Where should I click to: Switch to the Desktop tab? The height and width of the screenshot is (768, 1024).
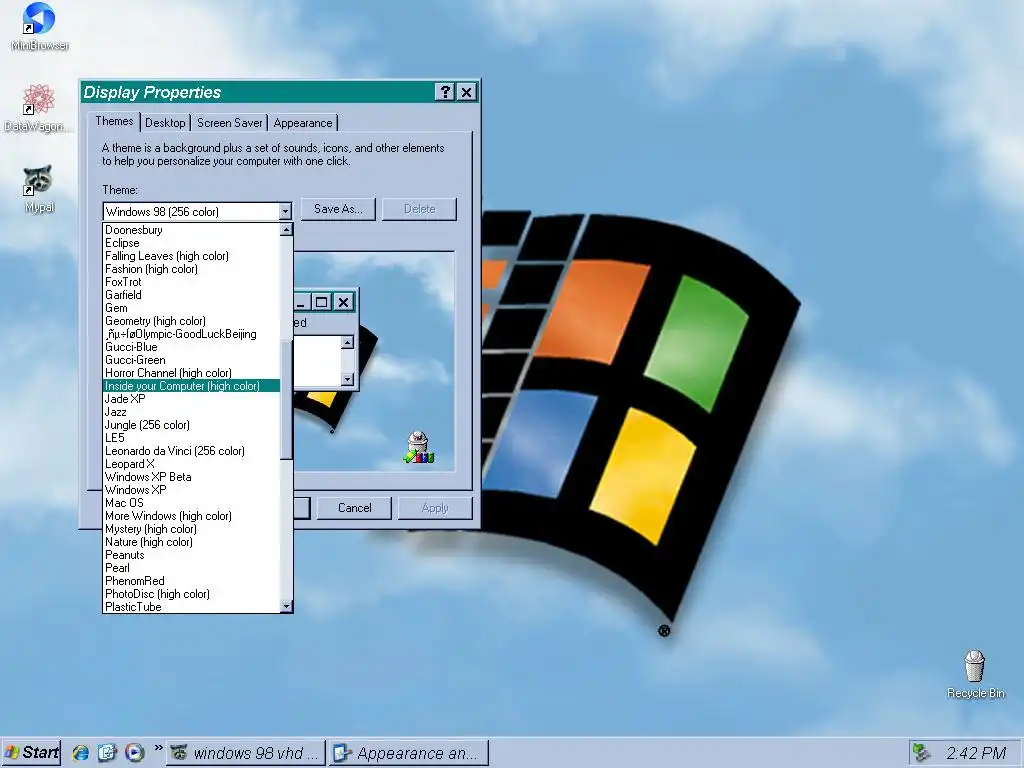pos(165,123)
